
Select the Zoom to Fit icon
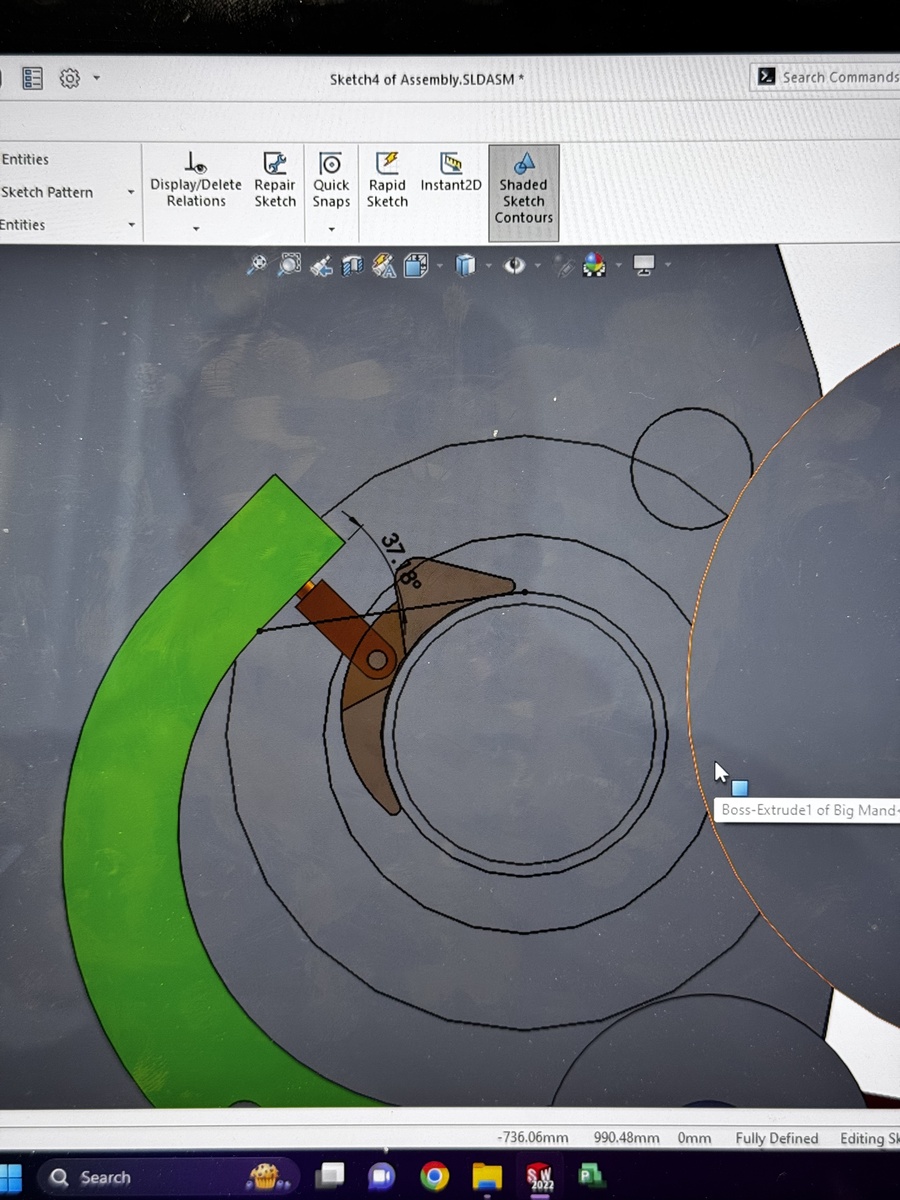point(257,265)
